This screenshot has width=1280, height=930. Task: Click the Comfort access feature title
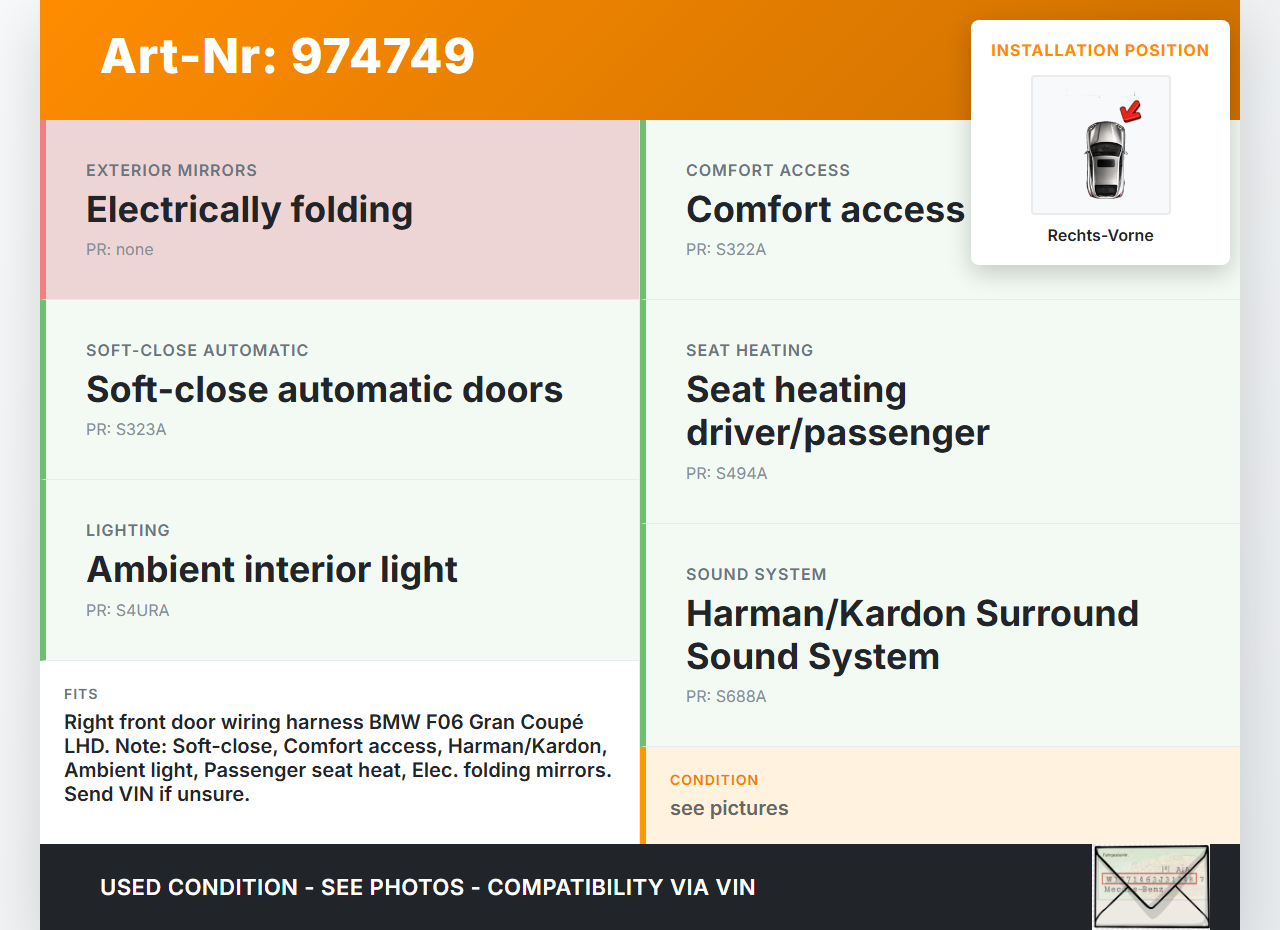(825, 210)
